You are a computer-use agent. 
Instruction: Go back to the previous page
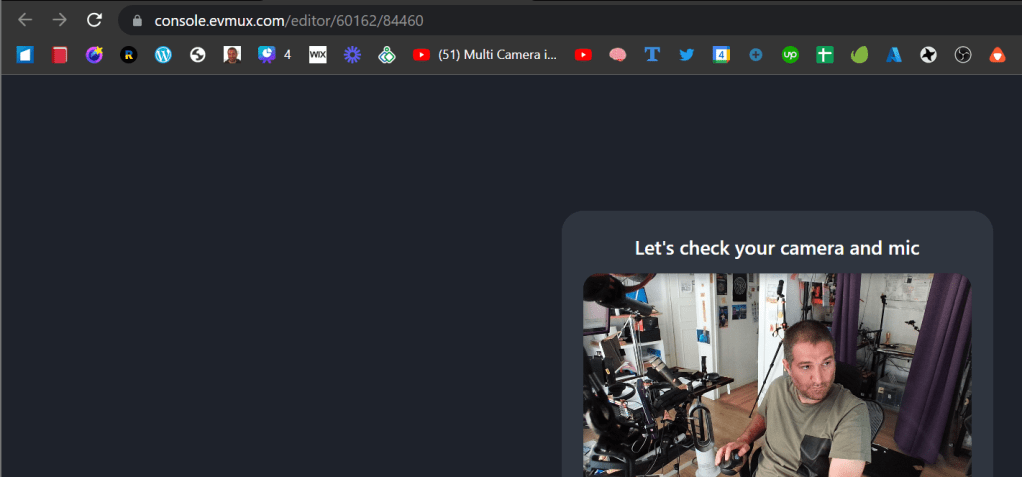[x=25, y=20]
